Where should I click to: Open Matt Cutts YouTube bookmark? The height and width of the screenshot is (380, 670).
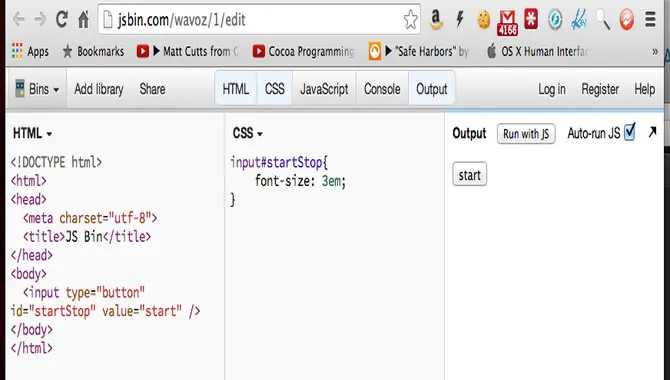coord(188,52)
